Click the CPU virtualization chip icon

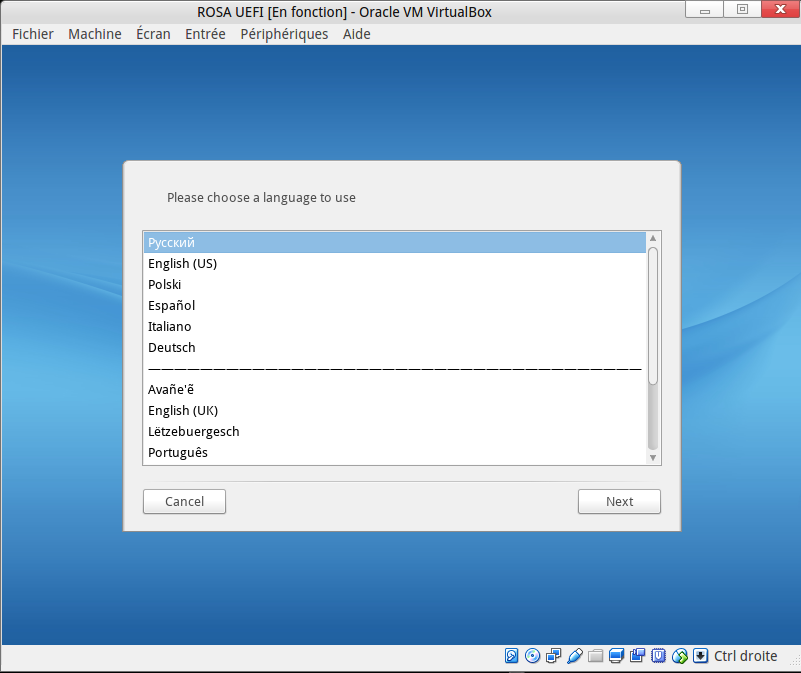tap(658, 656)
